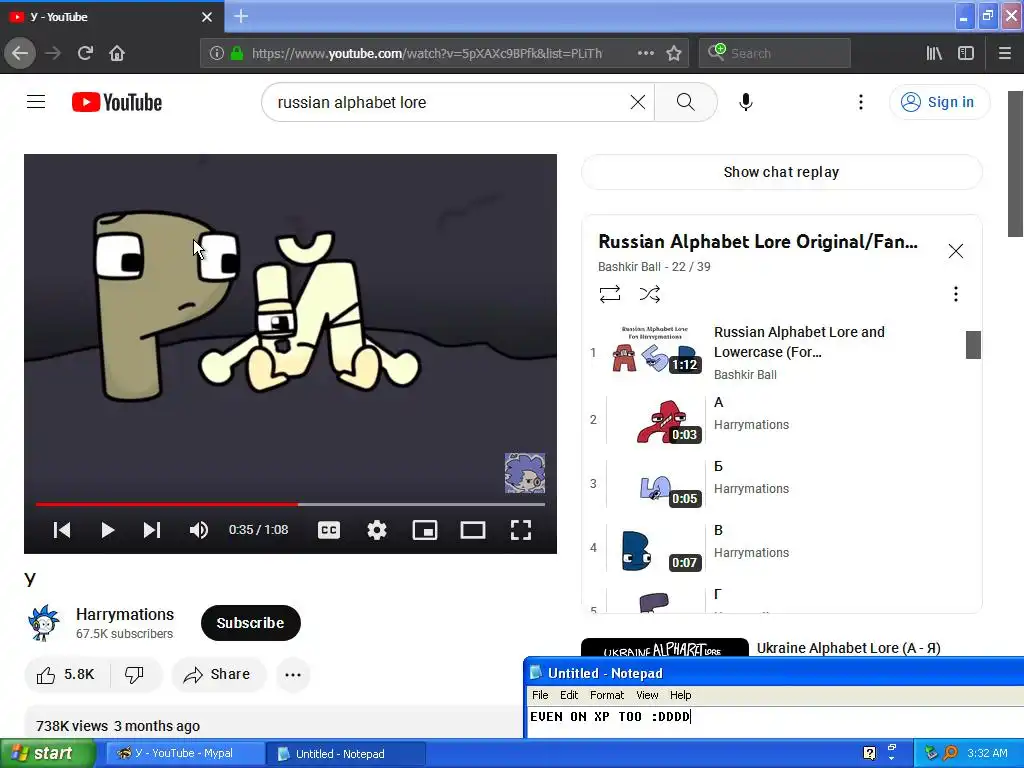This screenshot has width=1024, height=768.
Task: Reload the page with refresh icon
Action: pyautogui.click(x=85, y=53)
